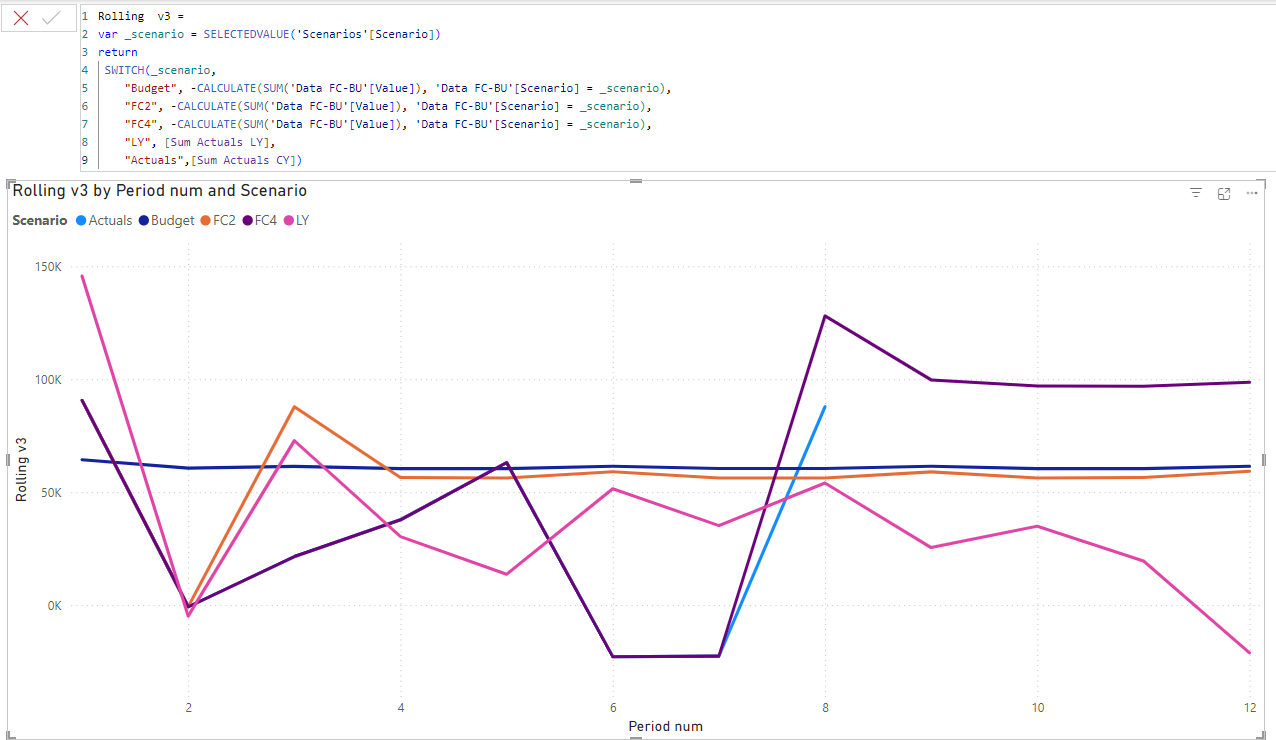Commit the formula with the checkmark icon
This screenshot has height=740, width=1276.
click(x=52, y=18)
